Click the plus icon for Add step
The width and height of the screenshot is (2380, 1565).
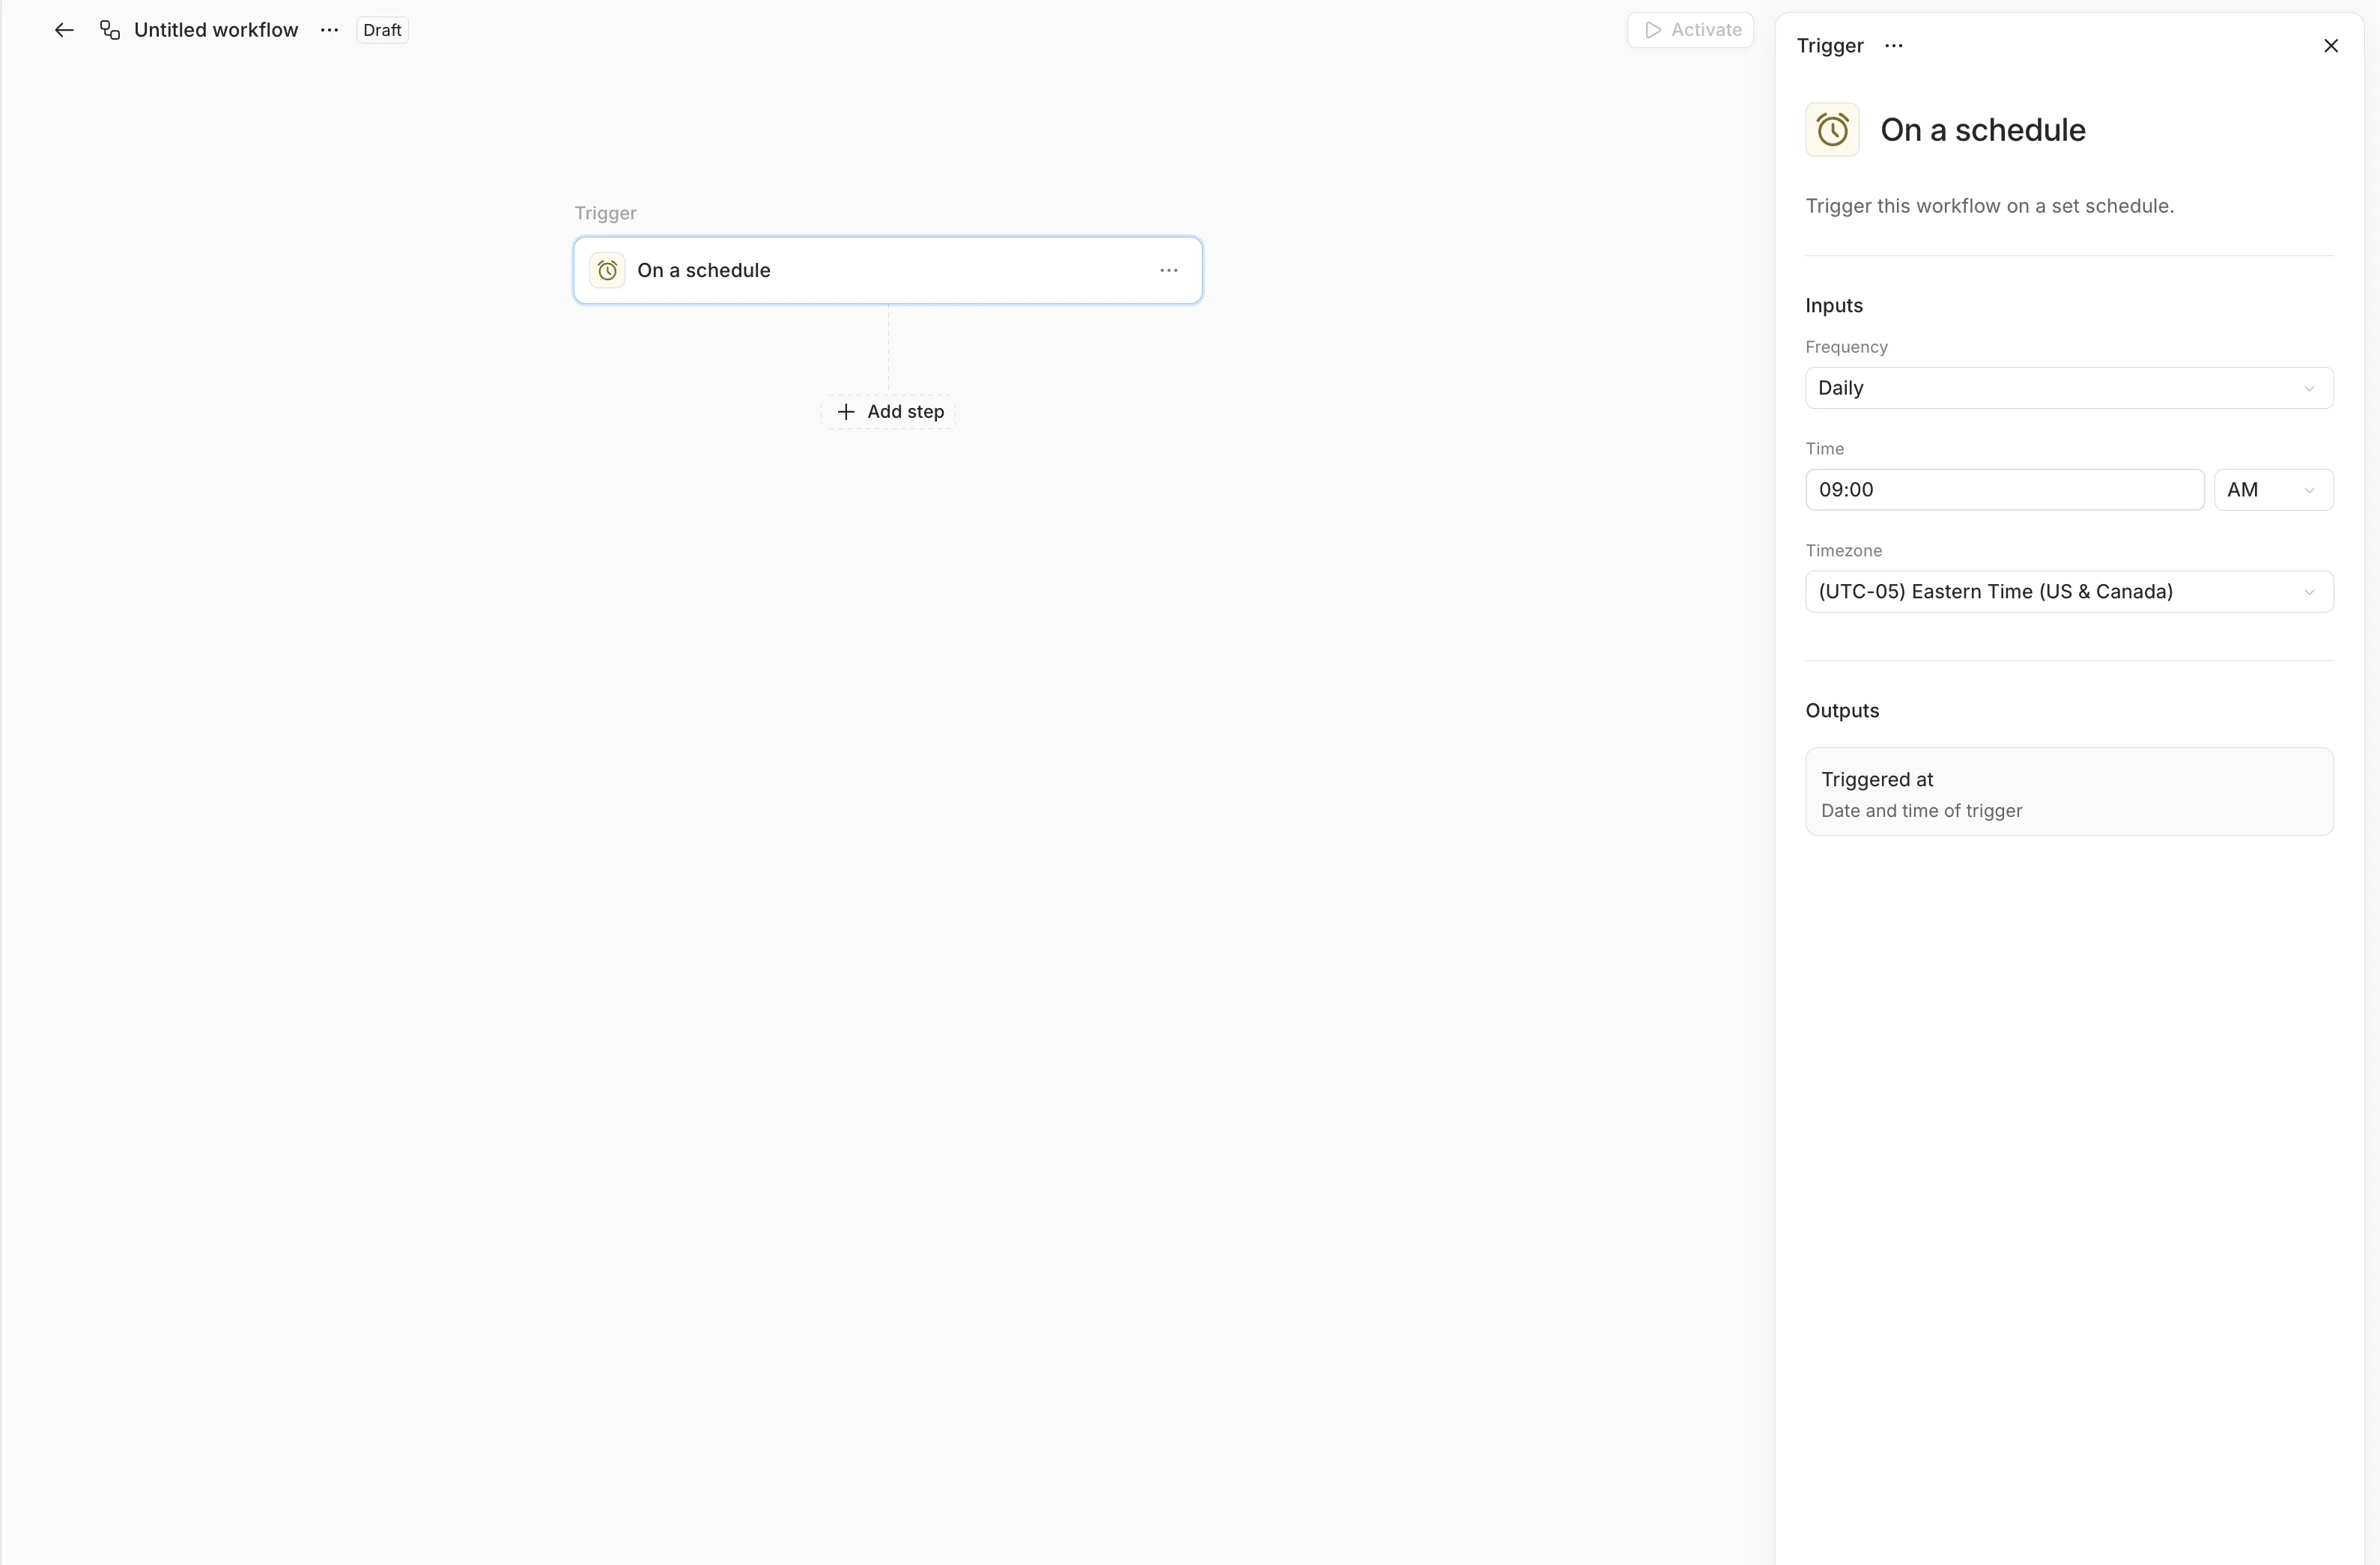click(x=846, y=412)
